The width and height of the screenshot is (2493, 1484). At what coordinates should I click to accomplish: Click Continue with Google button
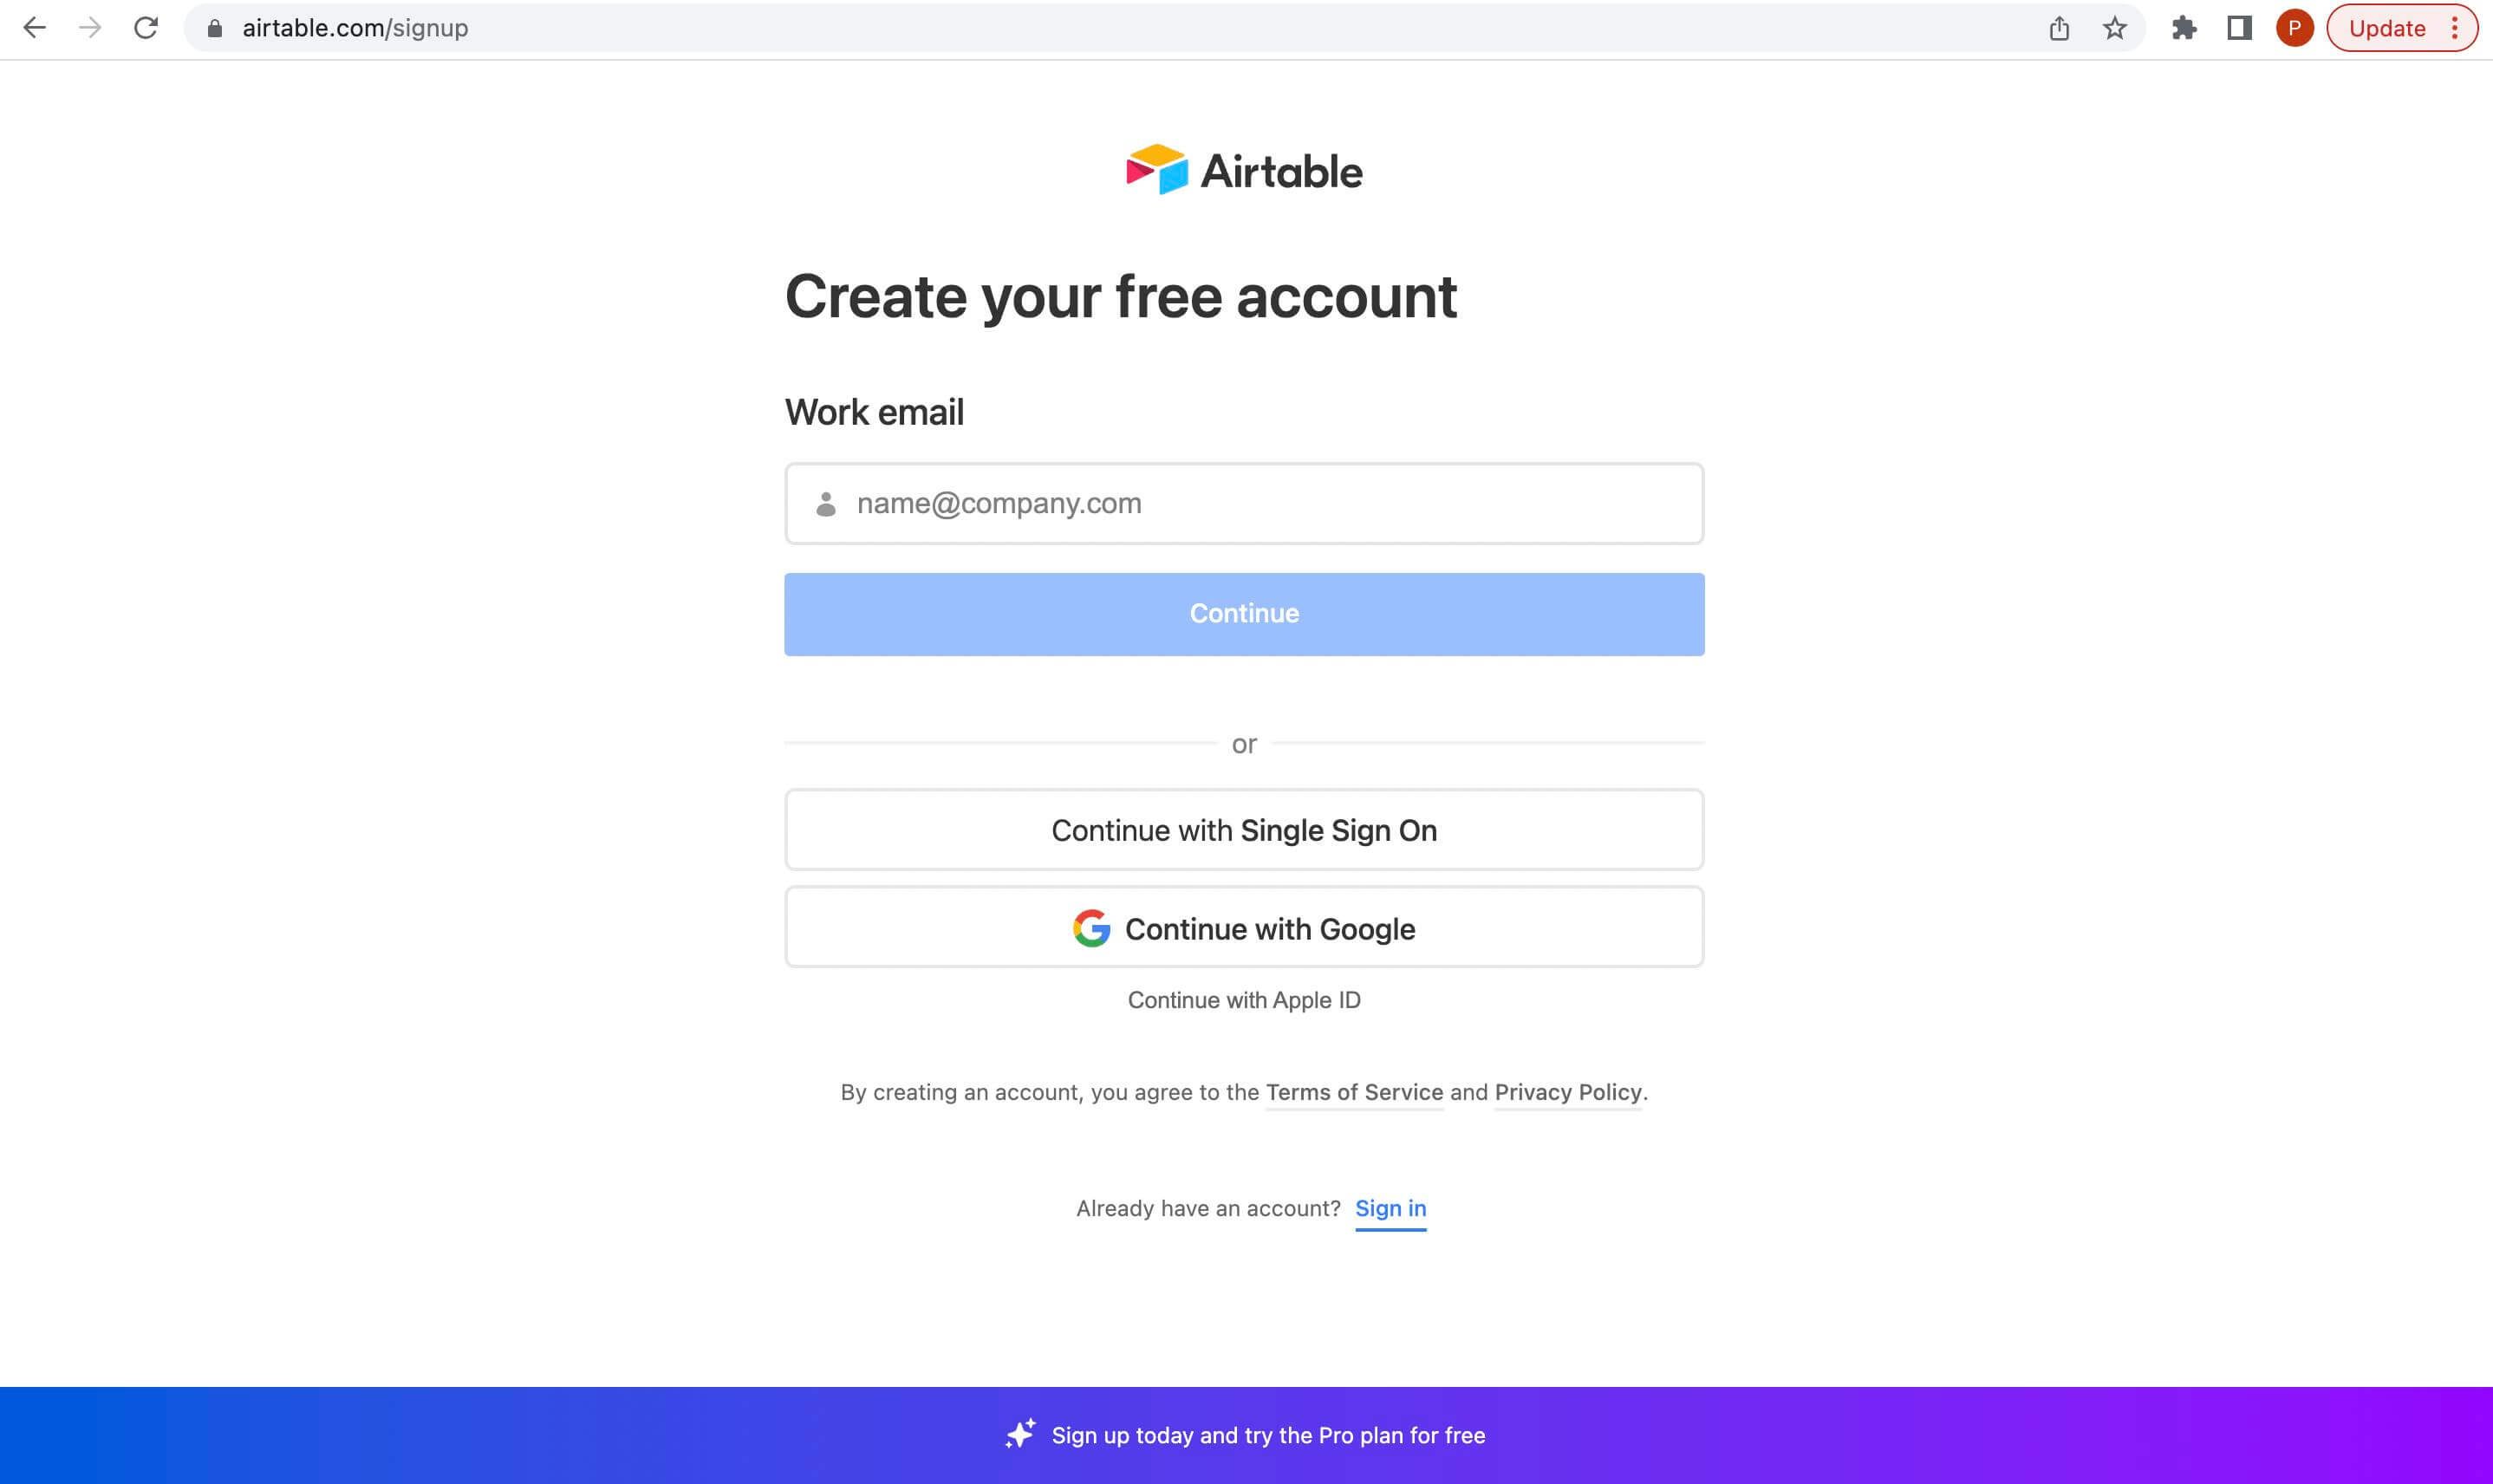(x=1244, y=927)
